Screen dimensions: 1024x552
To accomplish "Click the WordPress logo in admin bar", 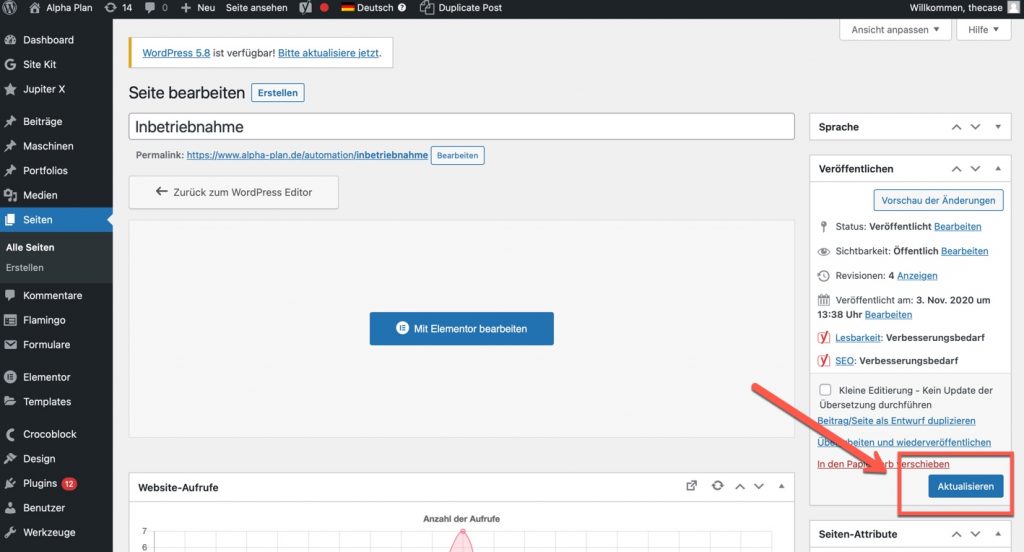I will (11, 8).
